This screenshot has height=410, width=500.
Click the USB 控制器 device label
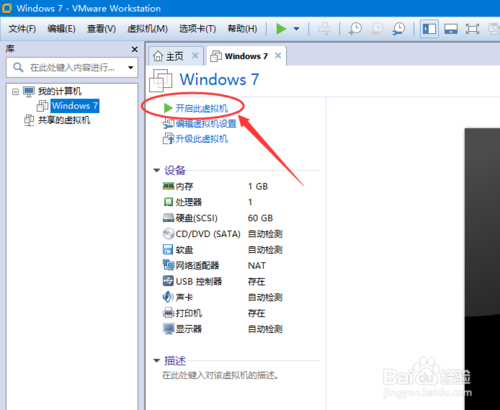[x=199, y=281]
